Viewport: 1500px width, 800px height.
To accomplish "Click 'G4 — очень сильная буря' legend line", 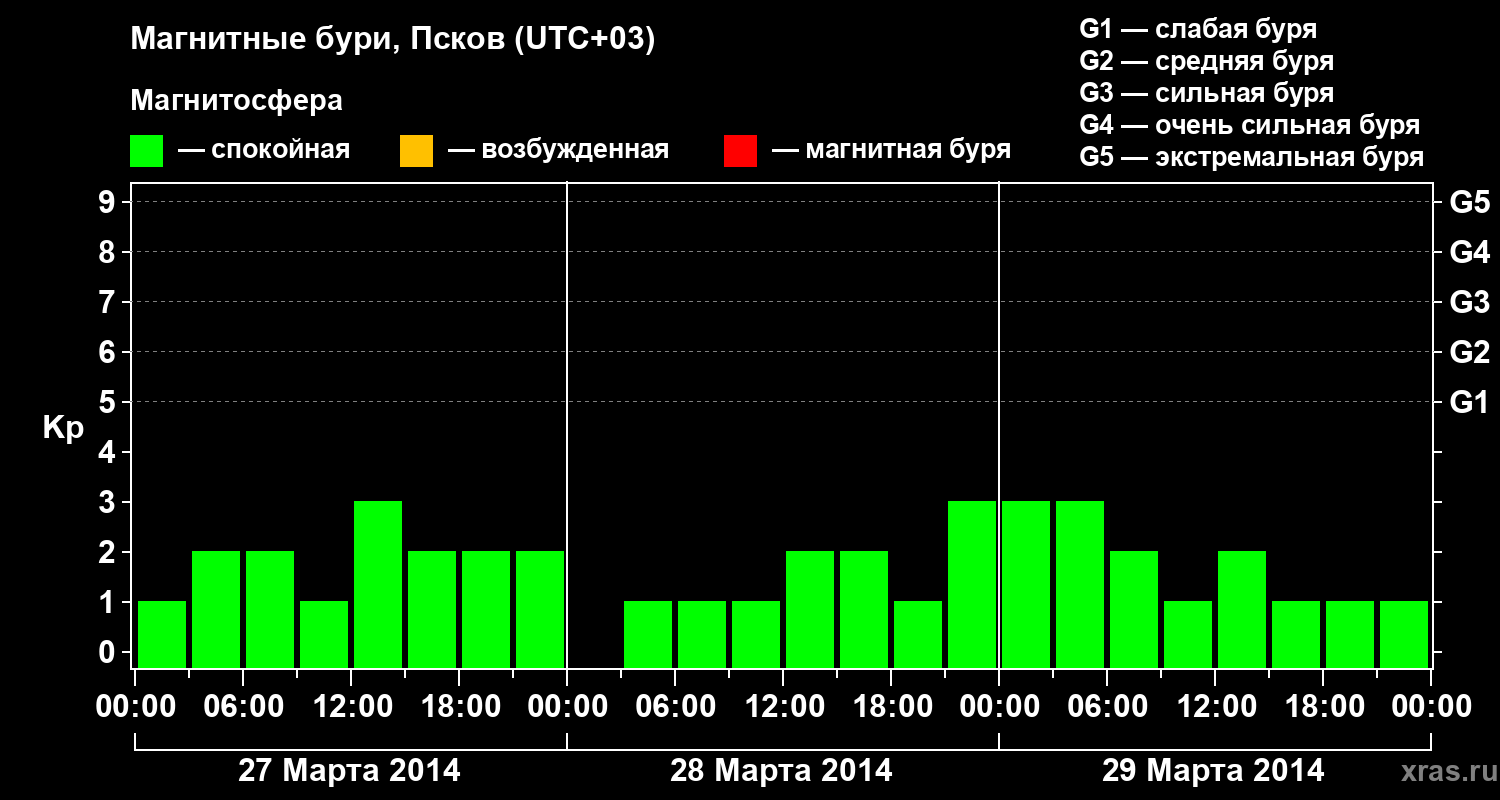I will (1250, 125).
